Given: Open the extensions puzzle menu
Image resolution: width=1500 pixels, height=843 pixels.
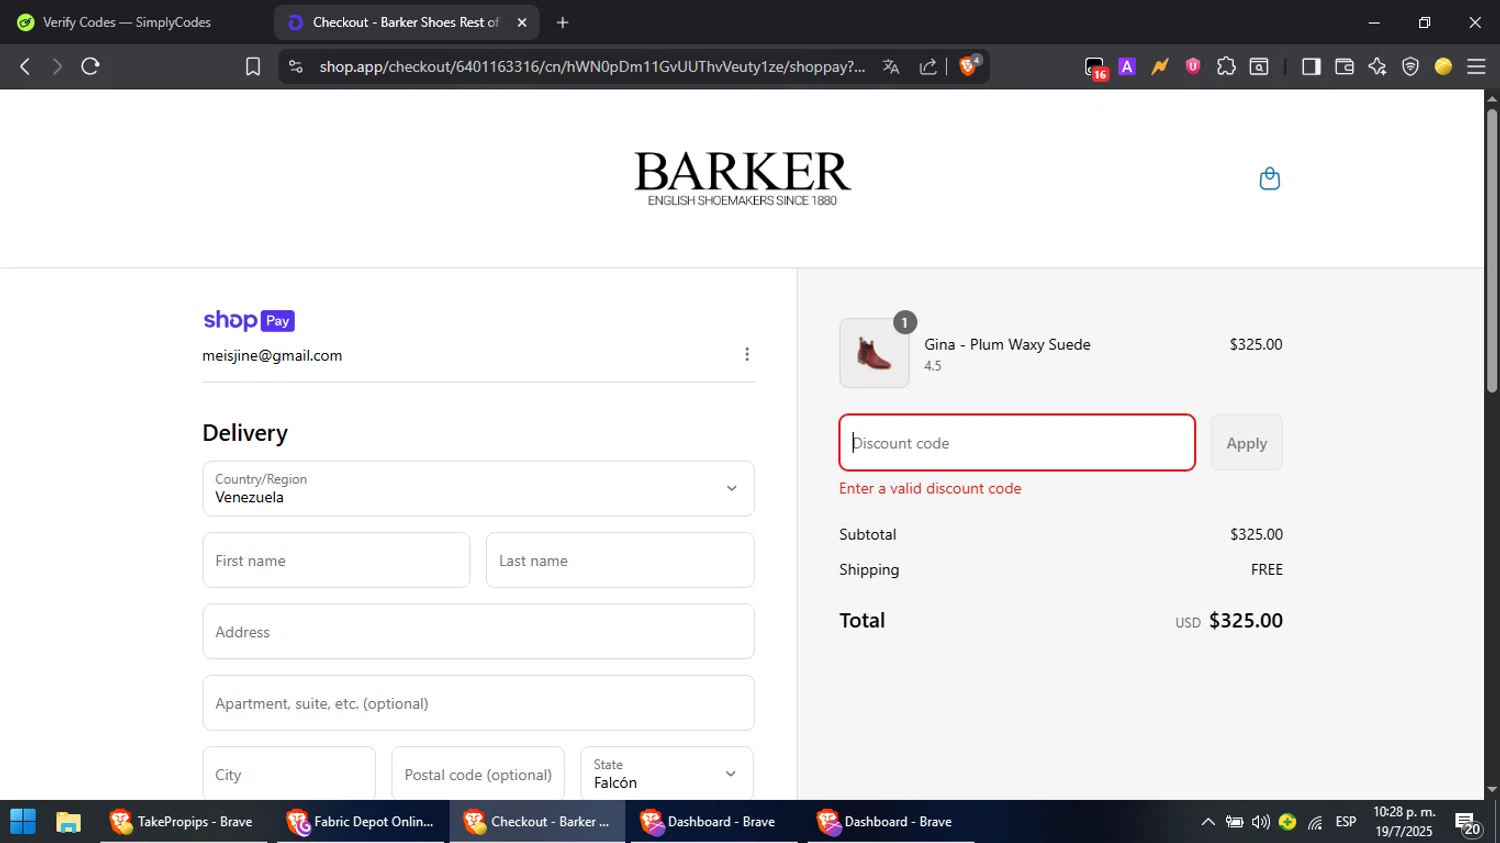Looking at the screenshot, I should pos(1226,66).
